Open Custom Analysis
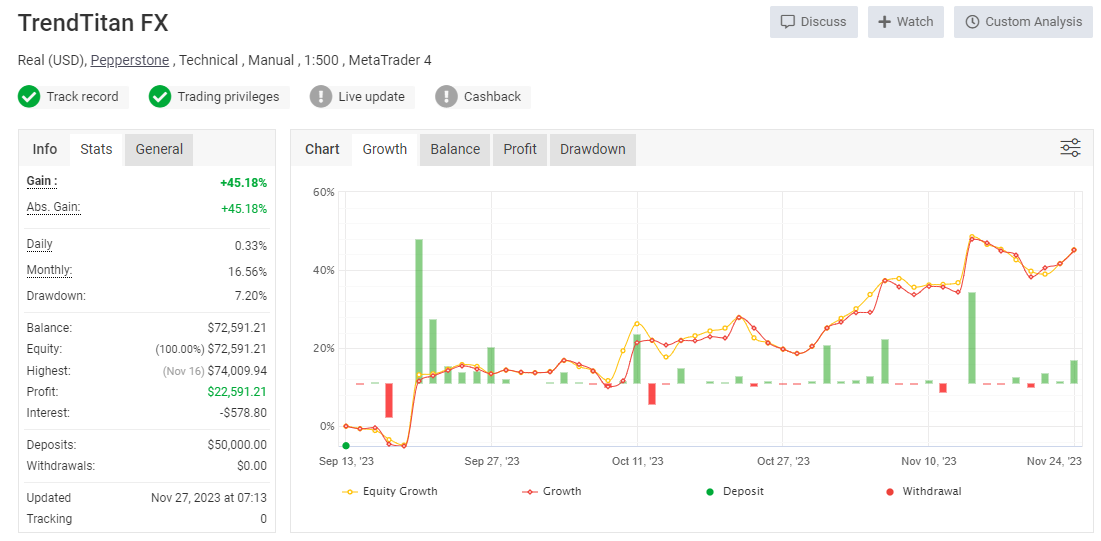The width and height of the screenshot is (1101, 541). click(x=1024, y=22)
